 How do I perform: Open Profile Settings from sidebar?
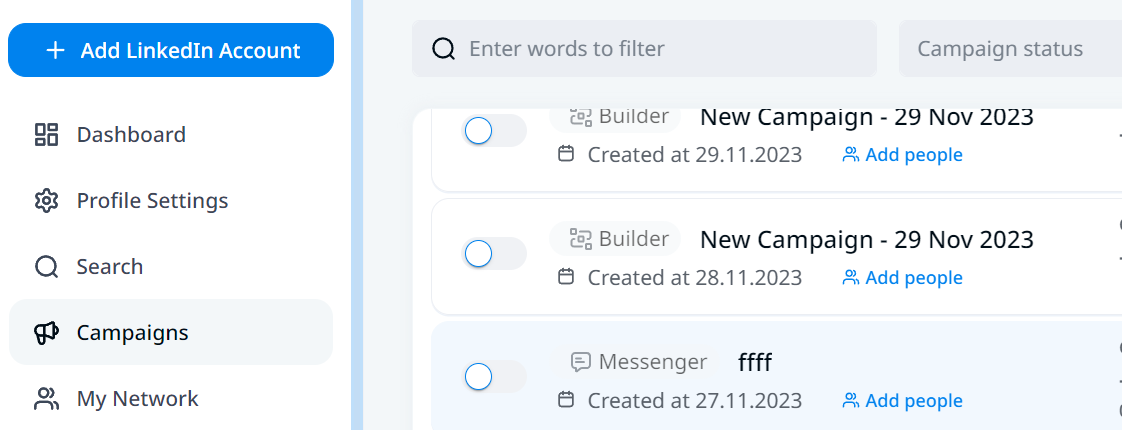[x=152, y=201]
